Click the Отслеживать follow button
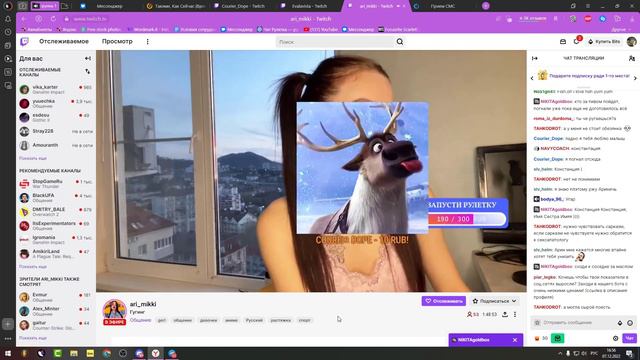Image resolution: width=640 pixels, height=360 pixels. (444, 301)
